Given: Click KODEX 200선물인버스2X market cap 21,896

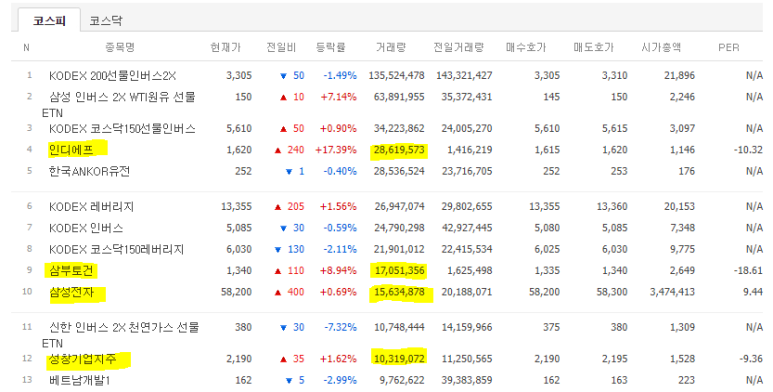Looking at the screenshot, I should point(679,76).
